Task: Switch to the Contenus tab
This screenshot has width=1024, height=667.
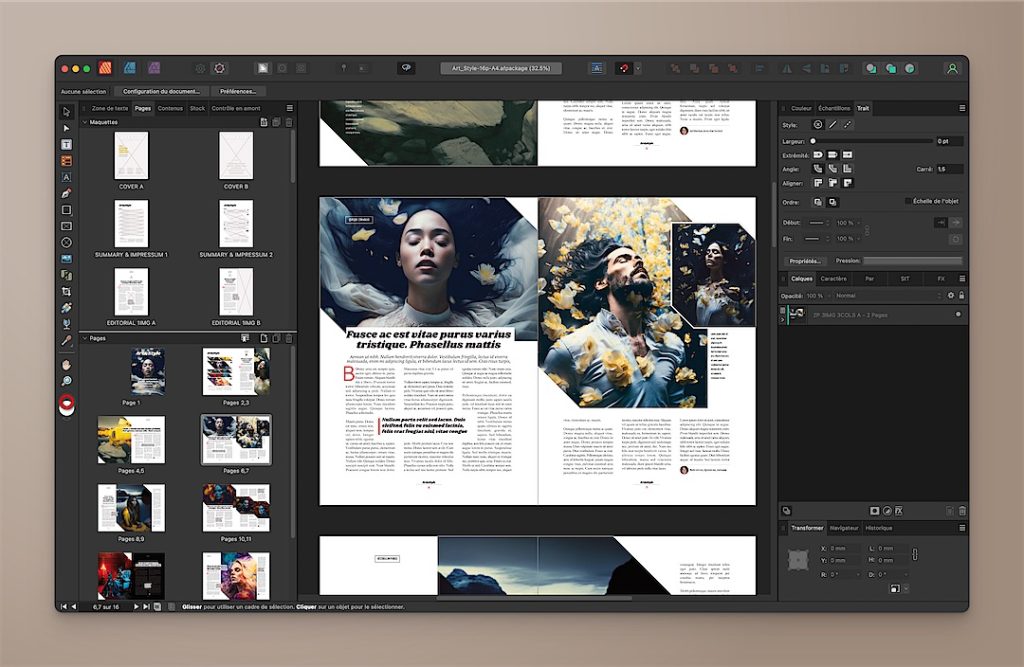Action: point(170,108)
